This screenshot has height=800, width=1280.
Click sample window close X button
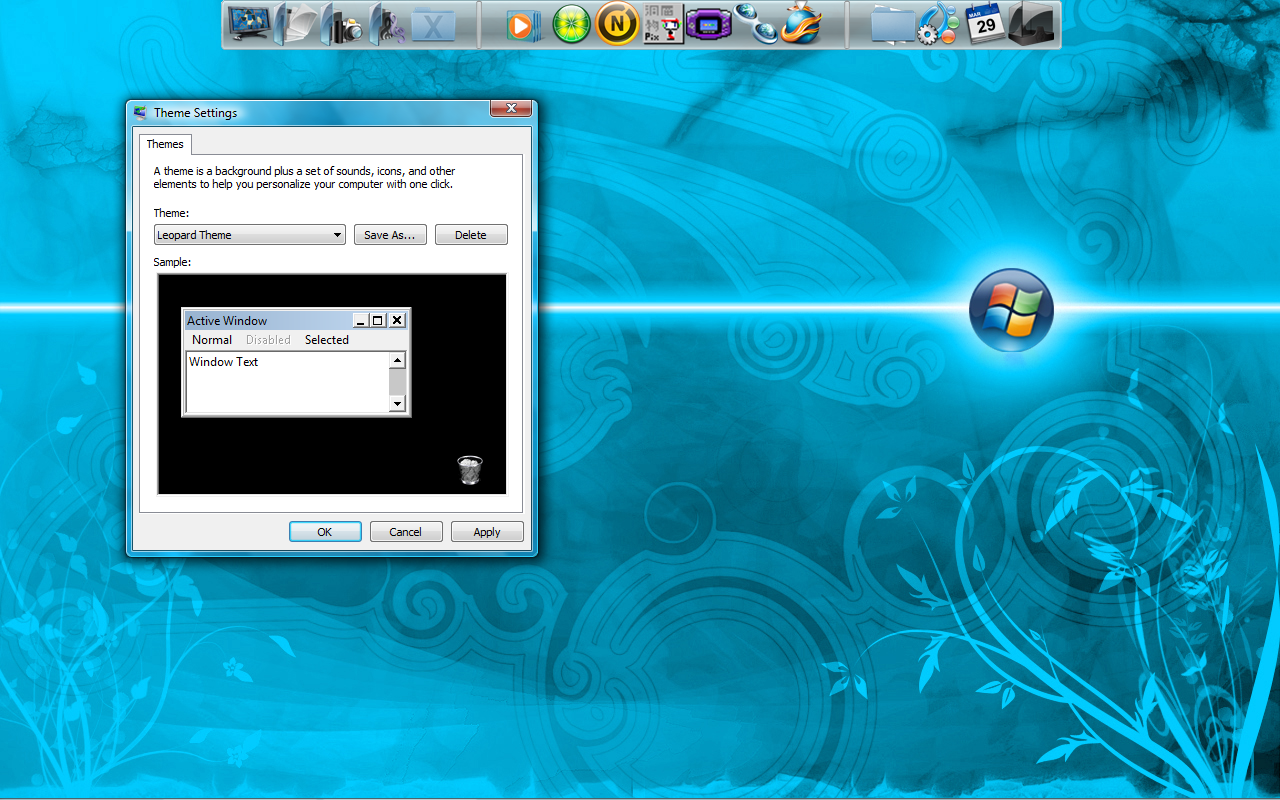pos(397,320)
